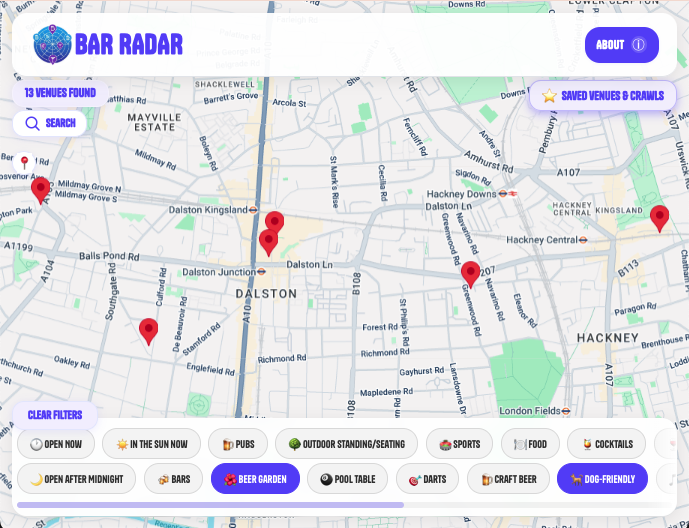
Task: Click the Mayville Estate label
Action: [154, 122]
